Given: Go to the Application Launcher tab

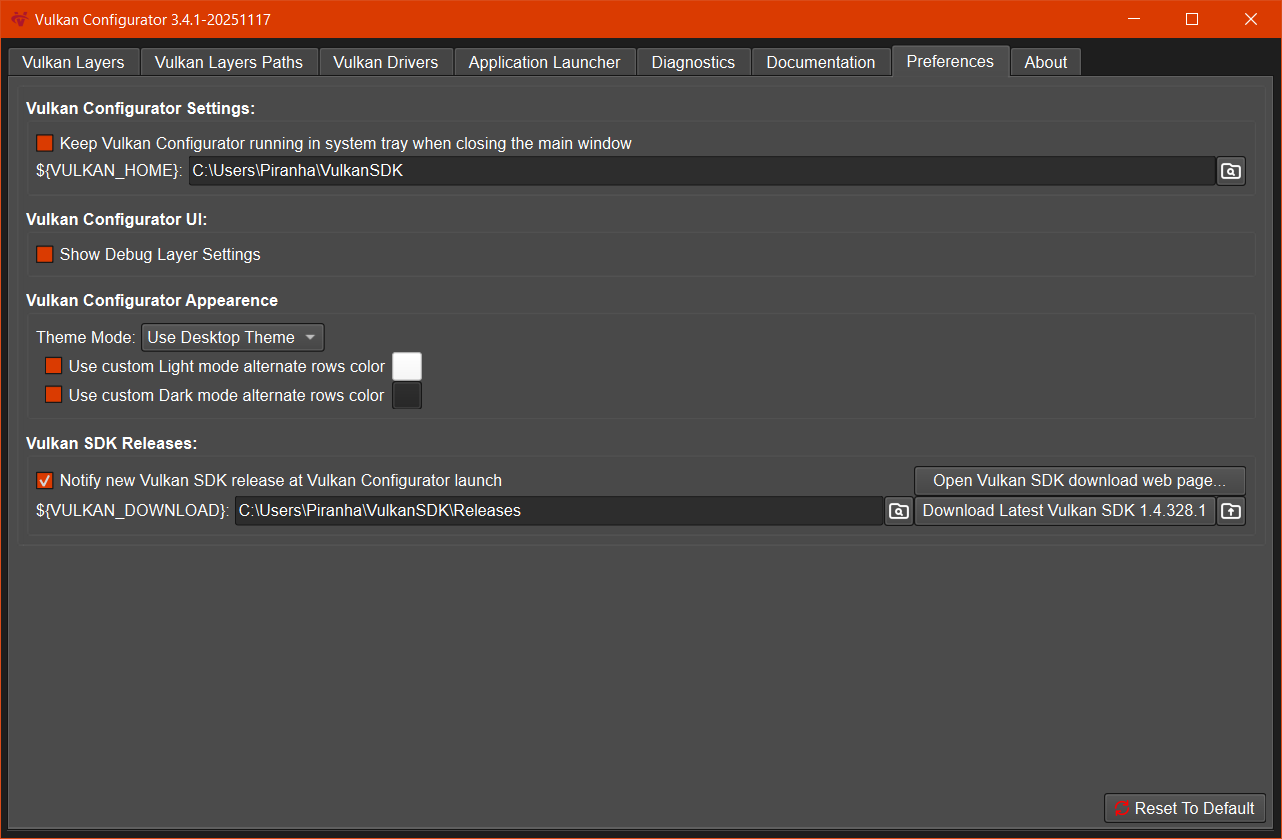Looking at the screenshot, I should click(544, 62).
